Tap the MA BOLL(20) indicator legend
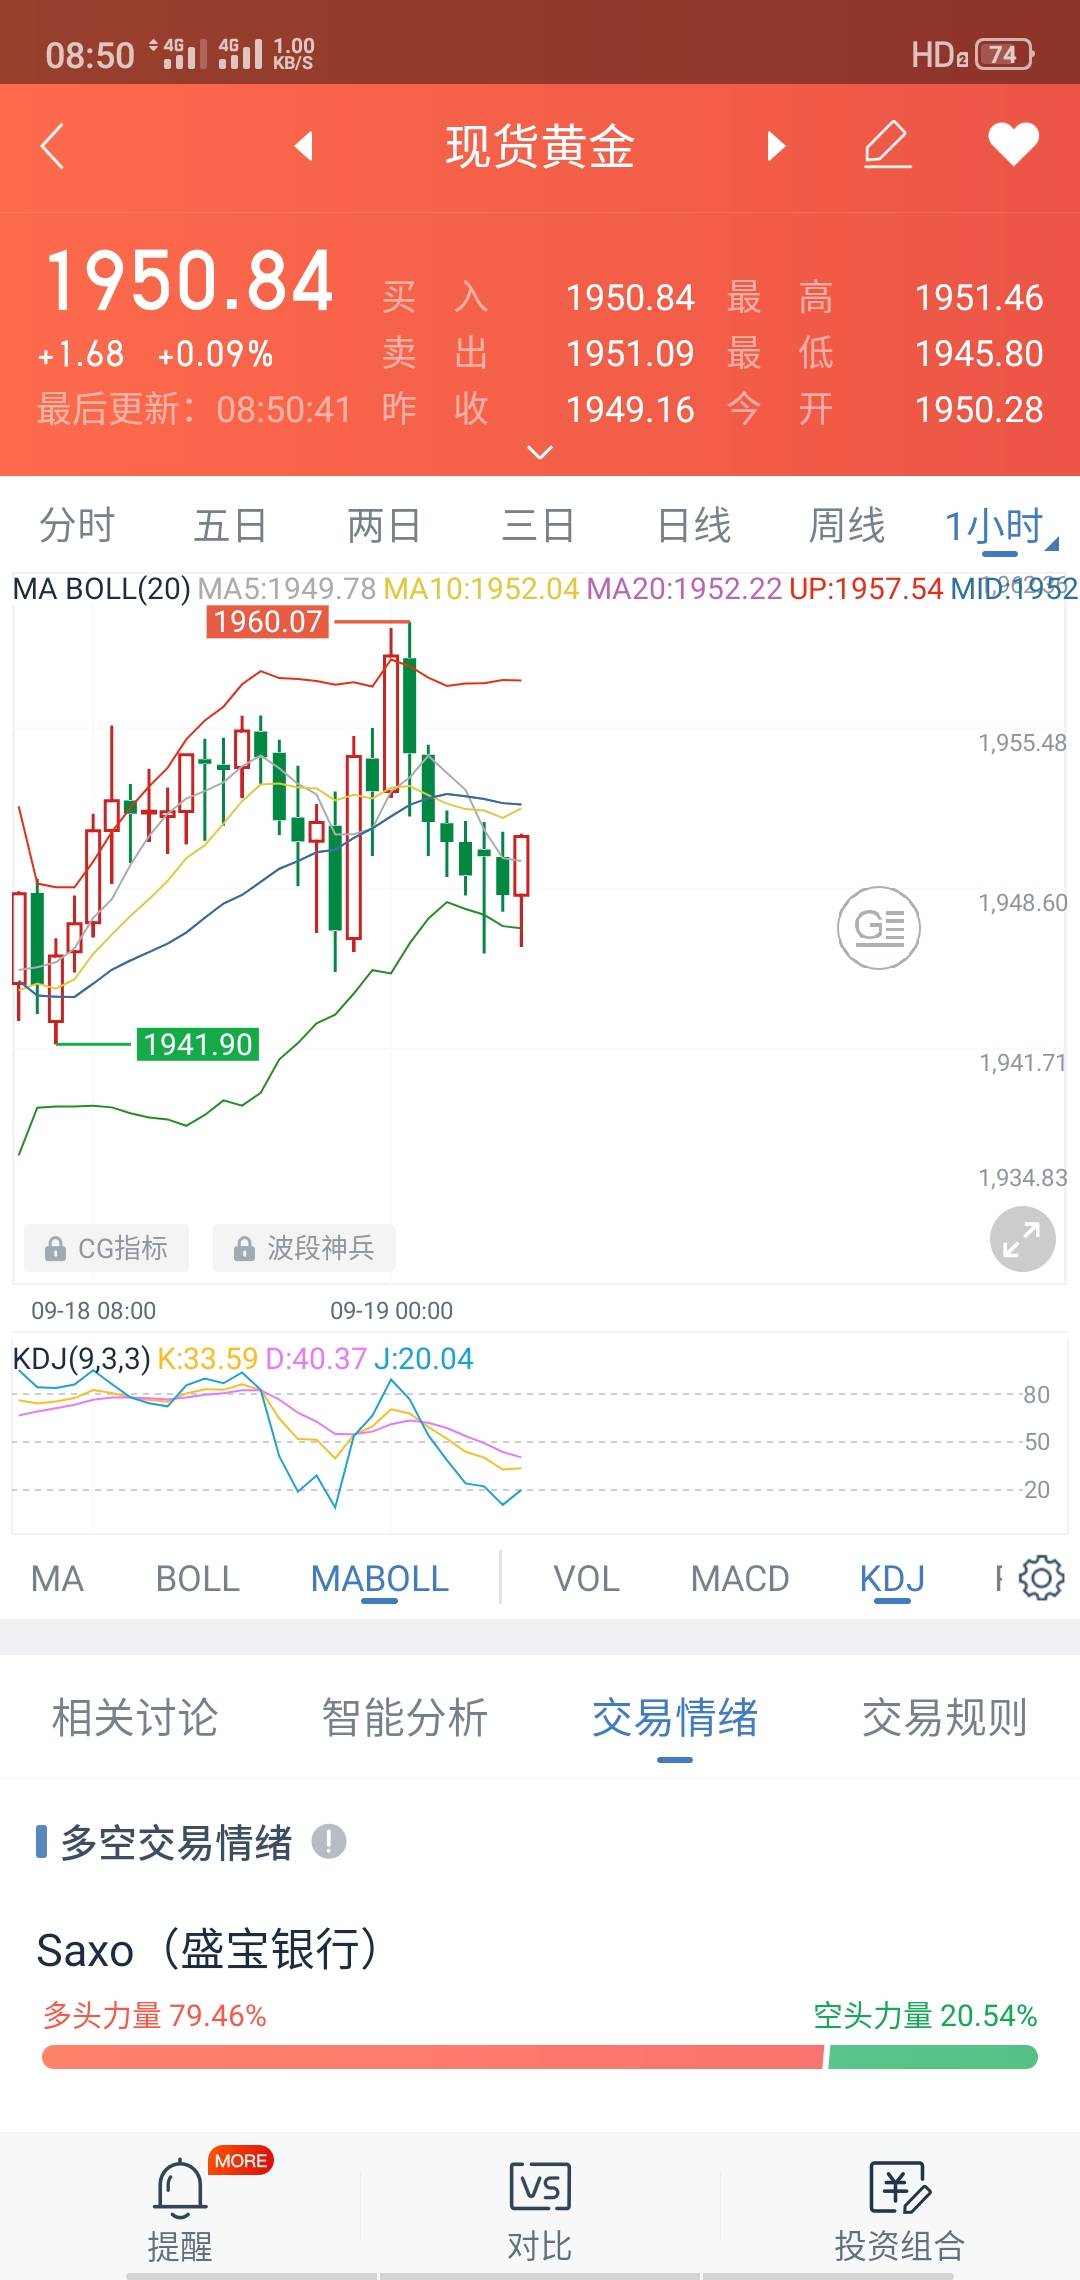Viewport: 1080px width, 2280px height. 101,588
